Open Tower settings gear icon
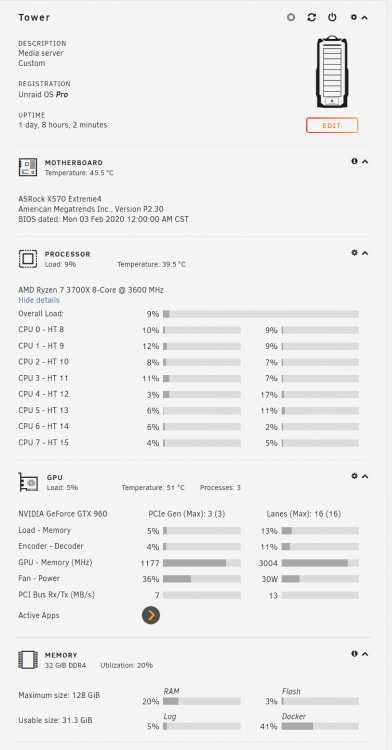Screen dimensions: 392x750 pos(354,17)
